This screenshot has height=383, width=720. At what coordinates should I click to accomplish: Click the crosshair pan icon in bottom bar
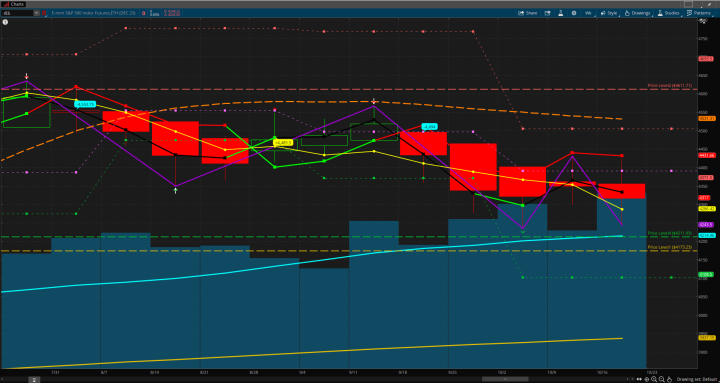[647, 379]
